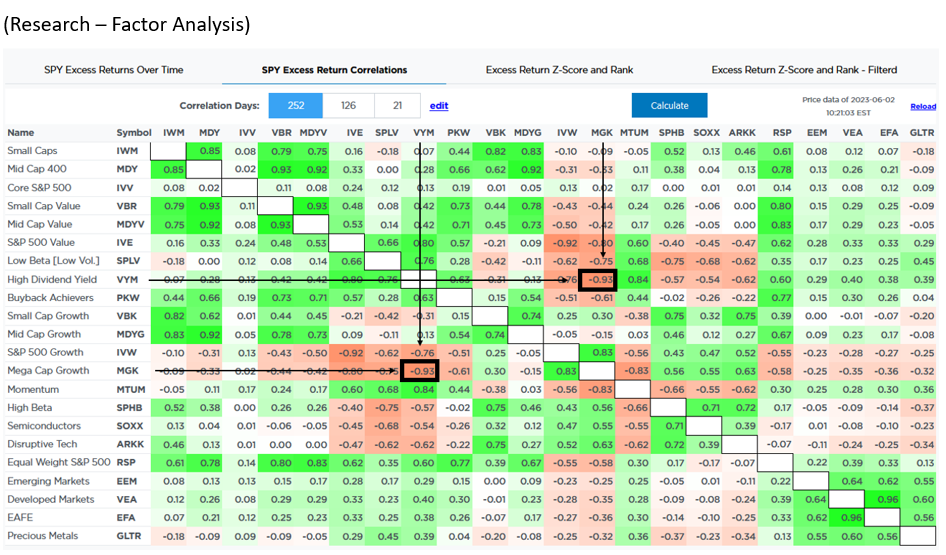
Task: Click the SPLV column header
Action: tap(387, 133)
